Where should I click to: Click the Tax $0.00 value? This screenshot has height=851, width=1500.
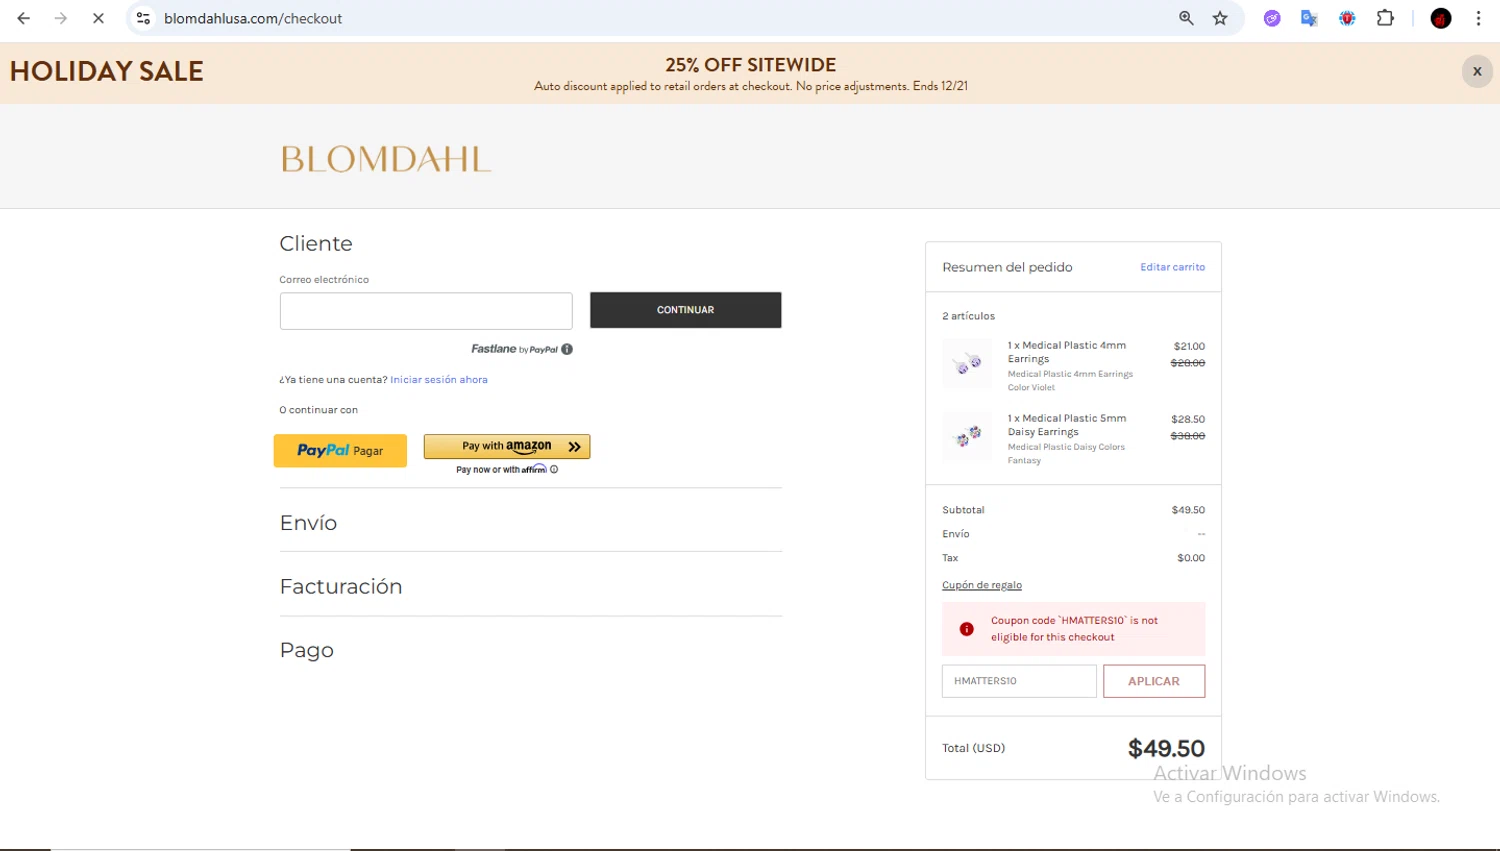click(x=1191, y=558)
